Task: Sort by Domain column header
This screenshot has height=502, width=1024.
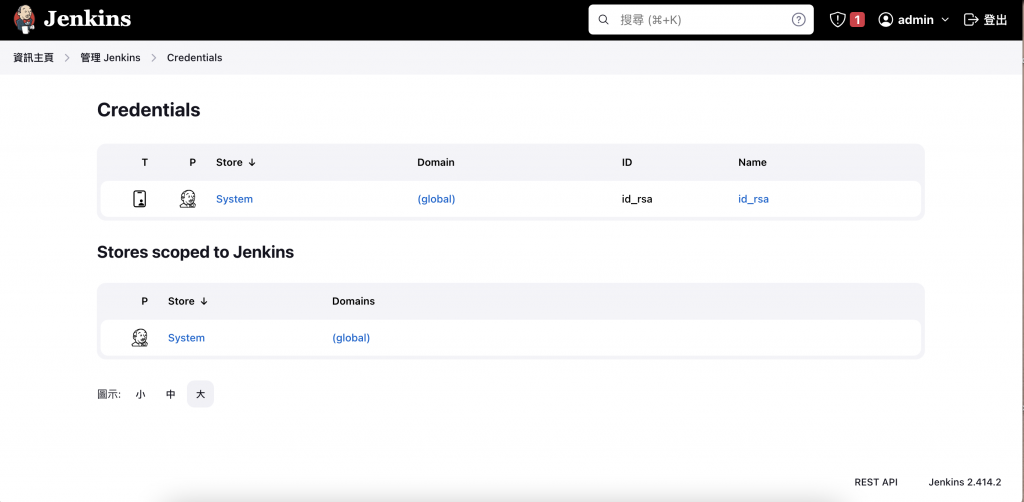Action: pos(436,162)
